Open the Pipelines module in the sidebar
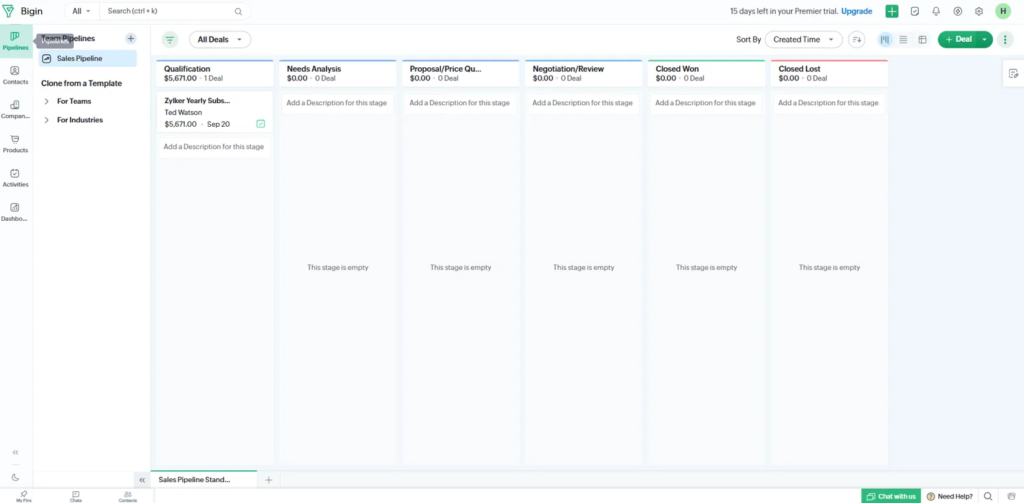The image size is (1024, 503). 15,41
